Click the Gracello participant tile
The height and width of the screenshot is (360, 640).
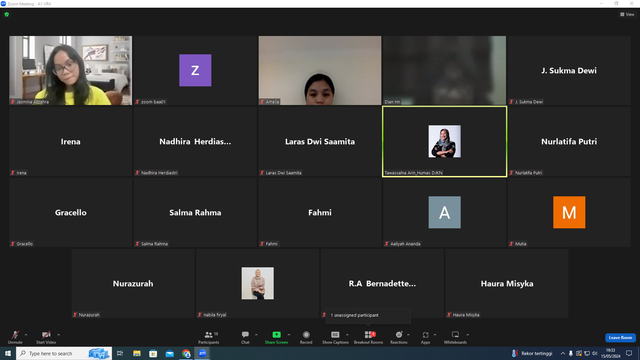(71, 212)
